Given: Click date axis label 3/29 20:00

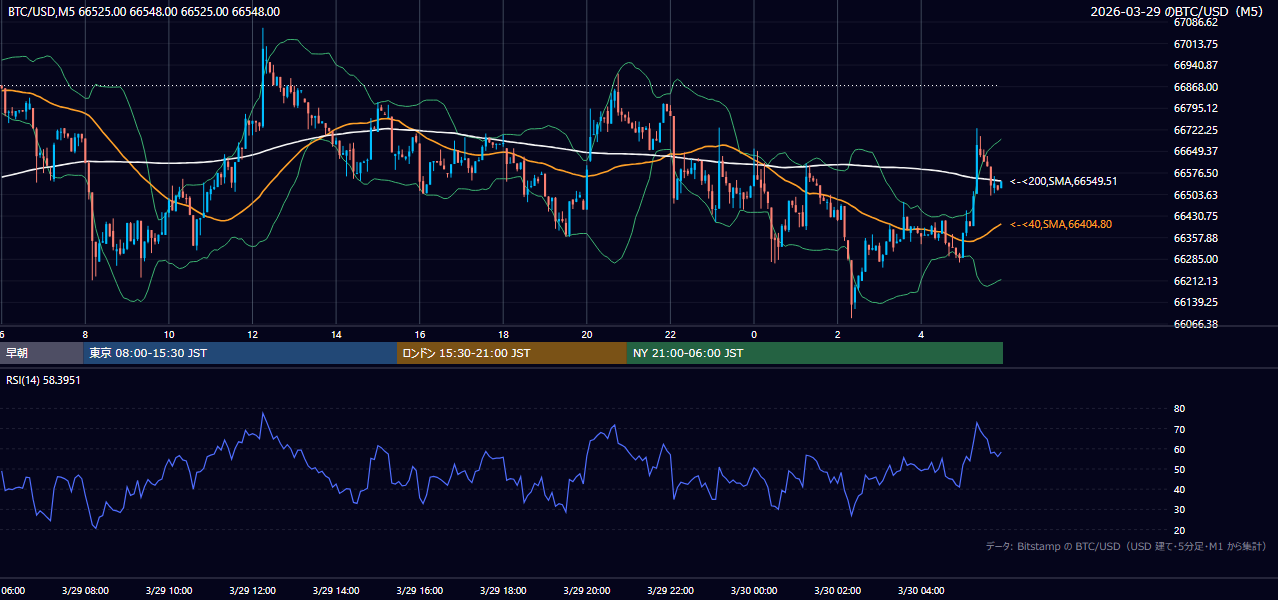Looking at the screenshot, I should 587,590.
